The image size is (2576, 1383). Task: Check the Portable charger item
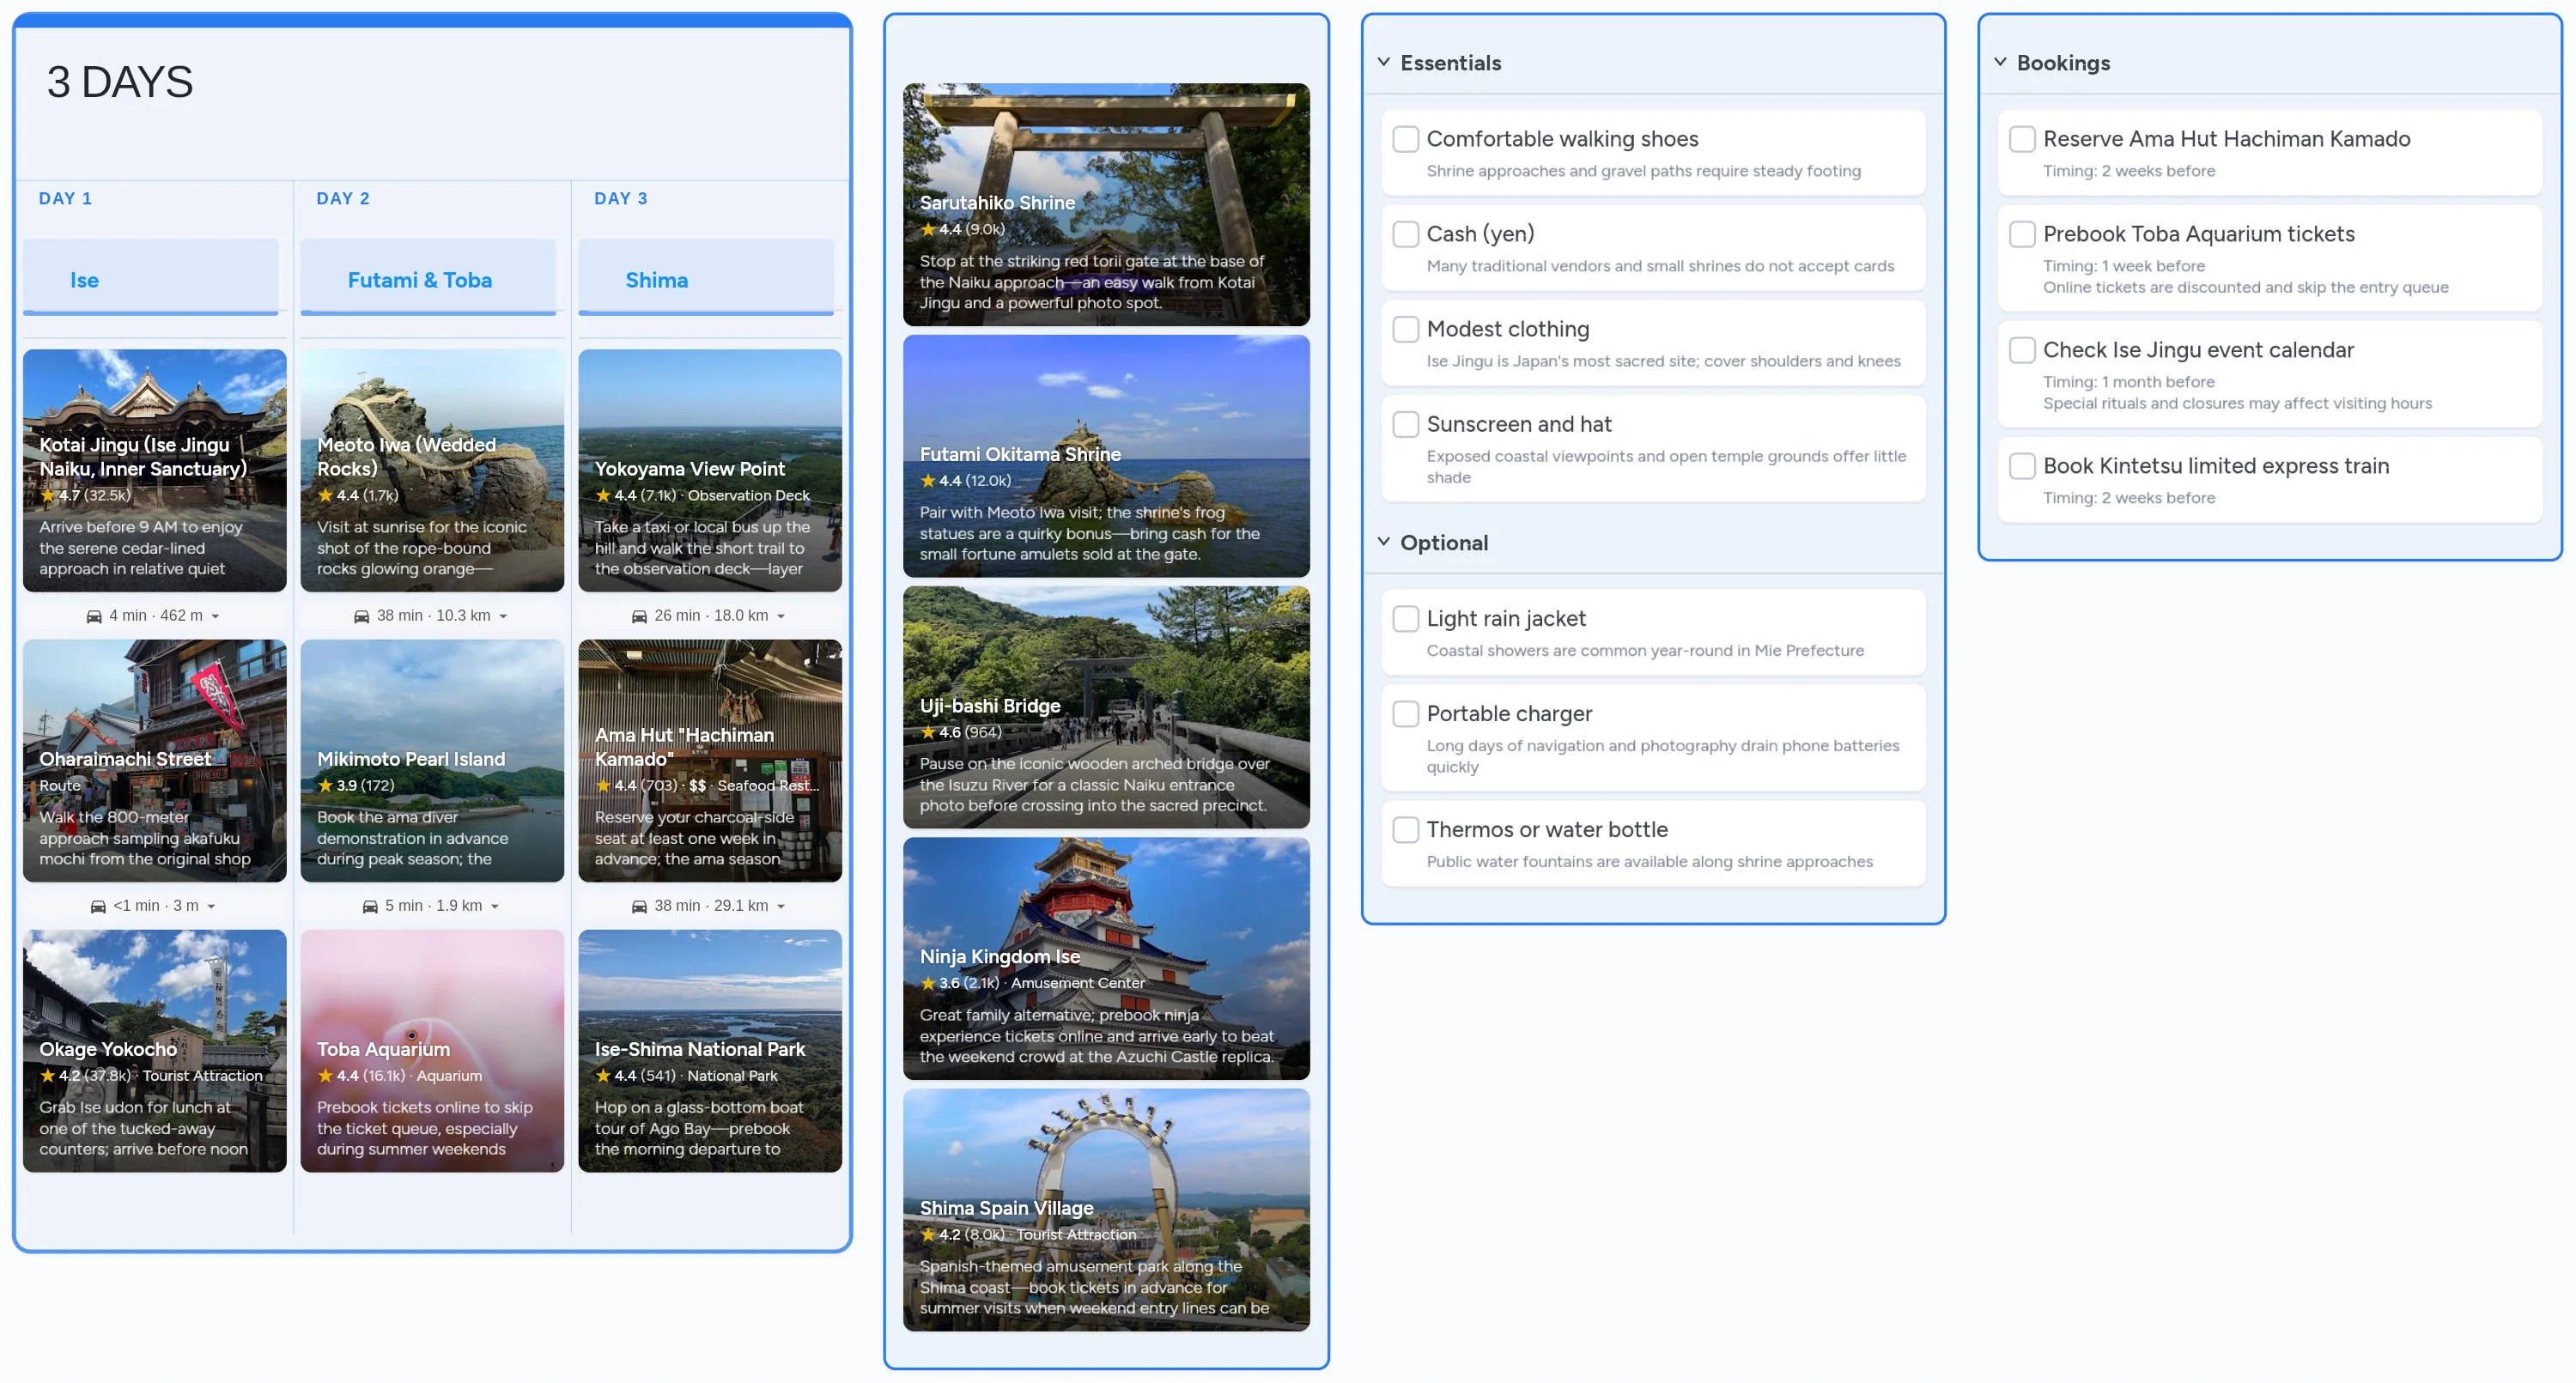pyautogui.click(x=1406, y=713)
